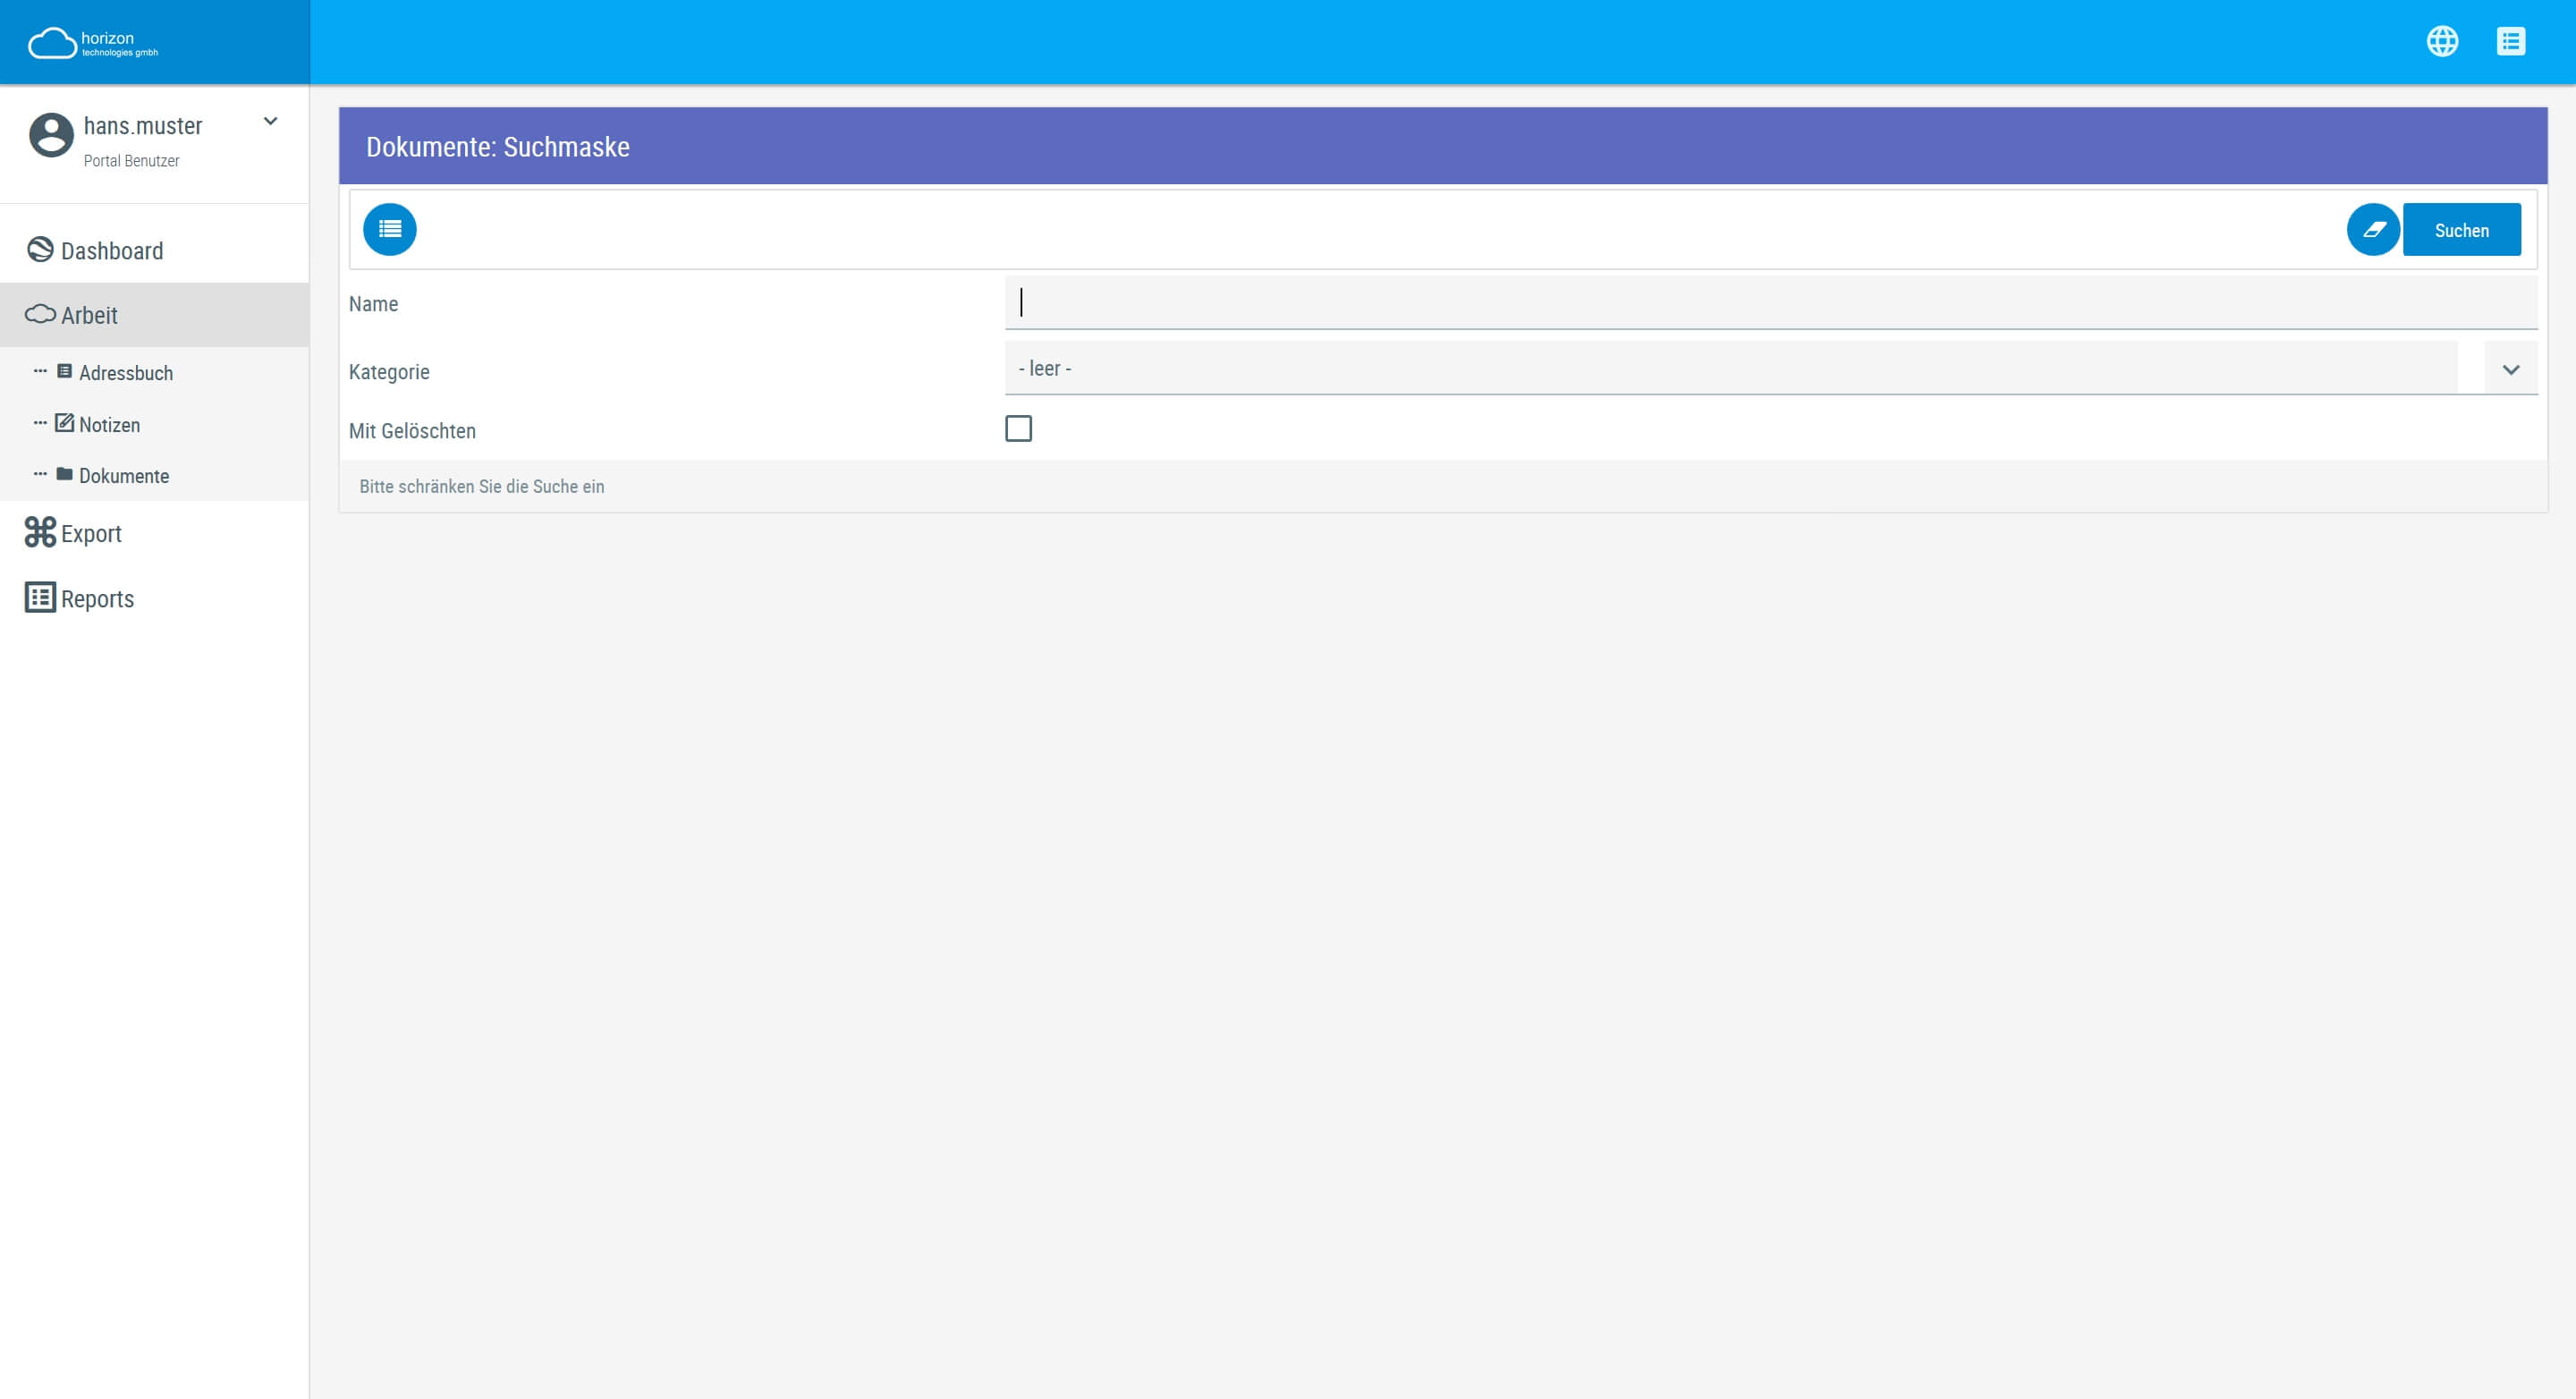2576x1399 pixels.
Task: Expand the hans.muster user menu chevron
Action: 270,122
